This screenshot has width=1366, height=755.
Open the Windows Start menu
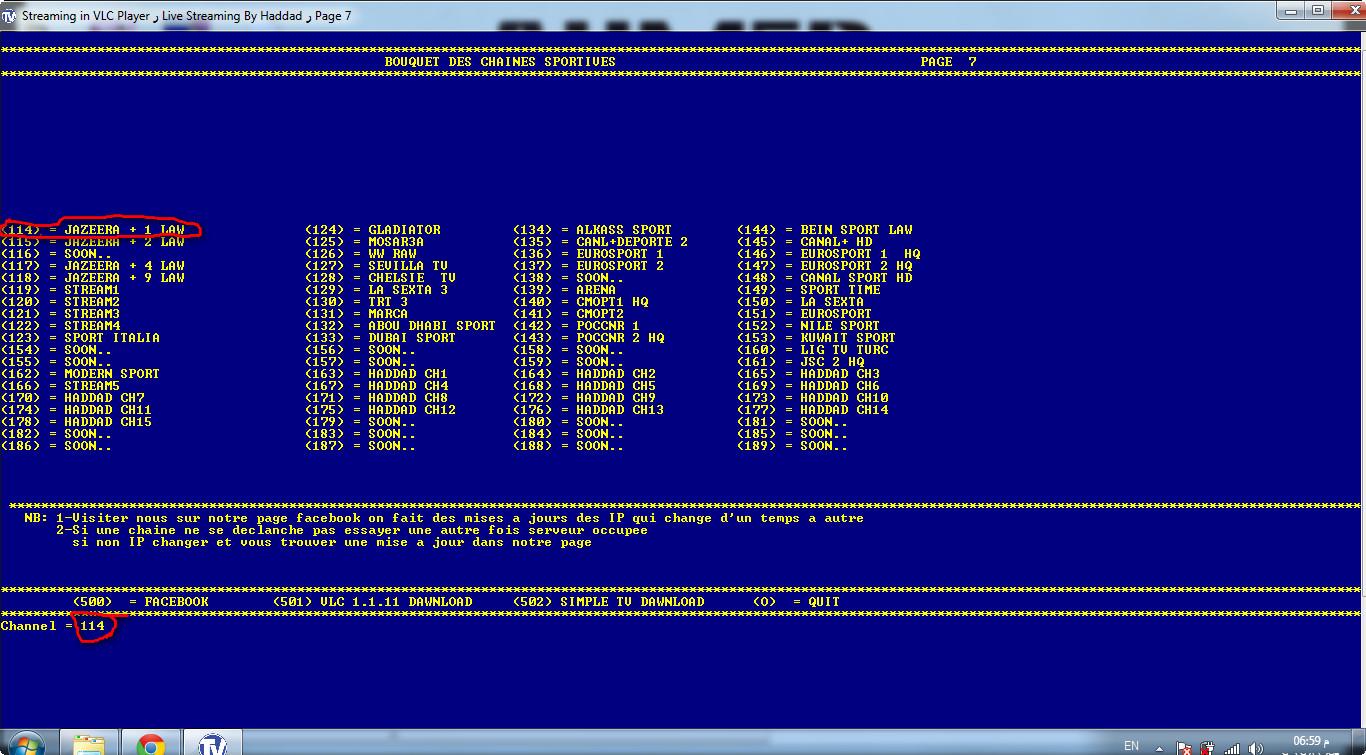25,745
